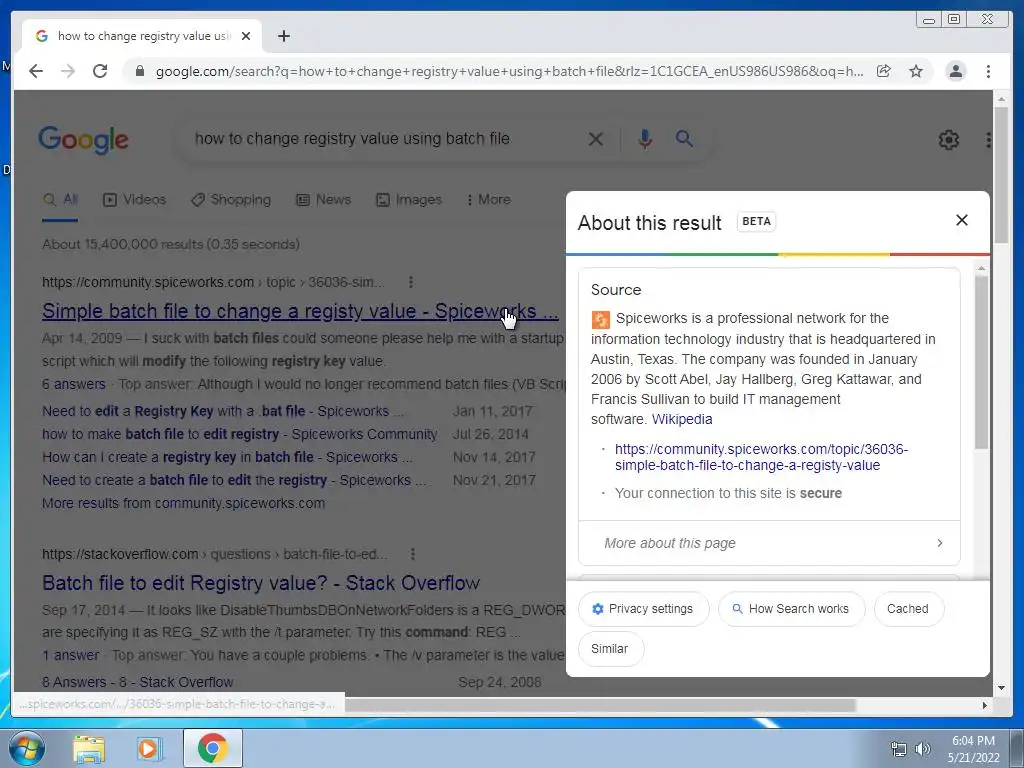This screenshot has height=768, width=1024.
Task: Expand the More search filters menu
Action: coord(488,200)
